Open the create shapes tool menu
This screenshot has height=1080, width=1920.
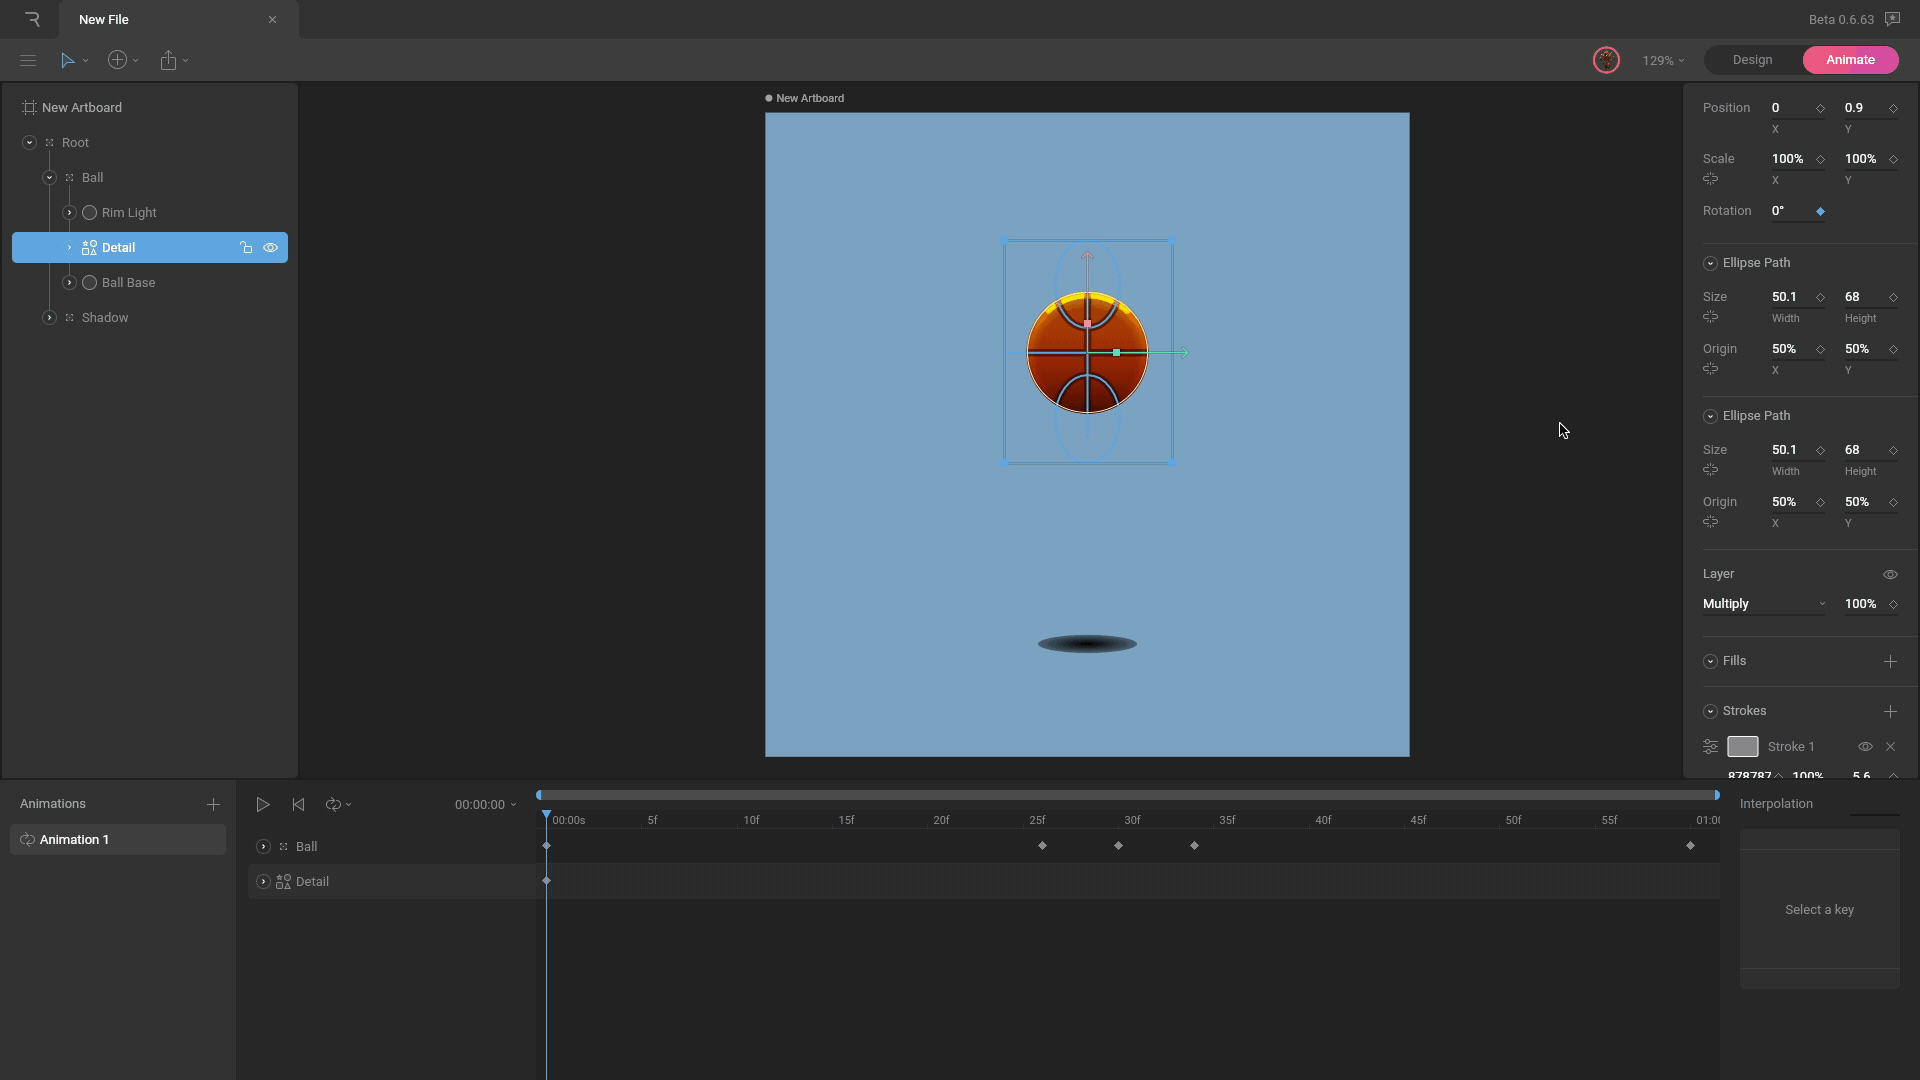118,60
